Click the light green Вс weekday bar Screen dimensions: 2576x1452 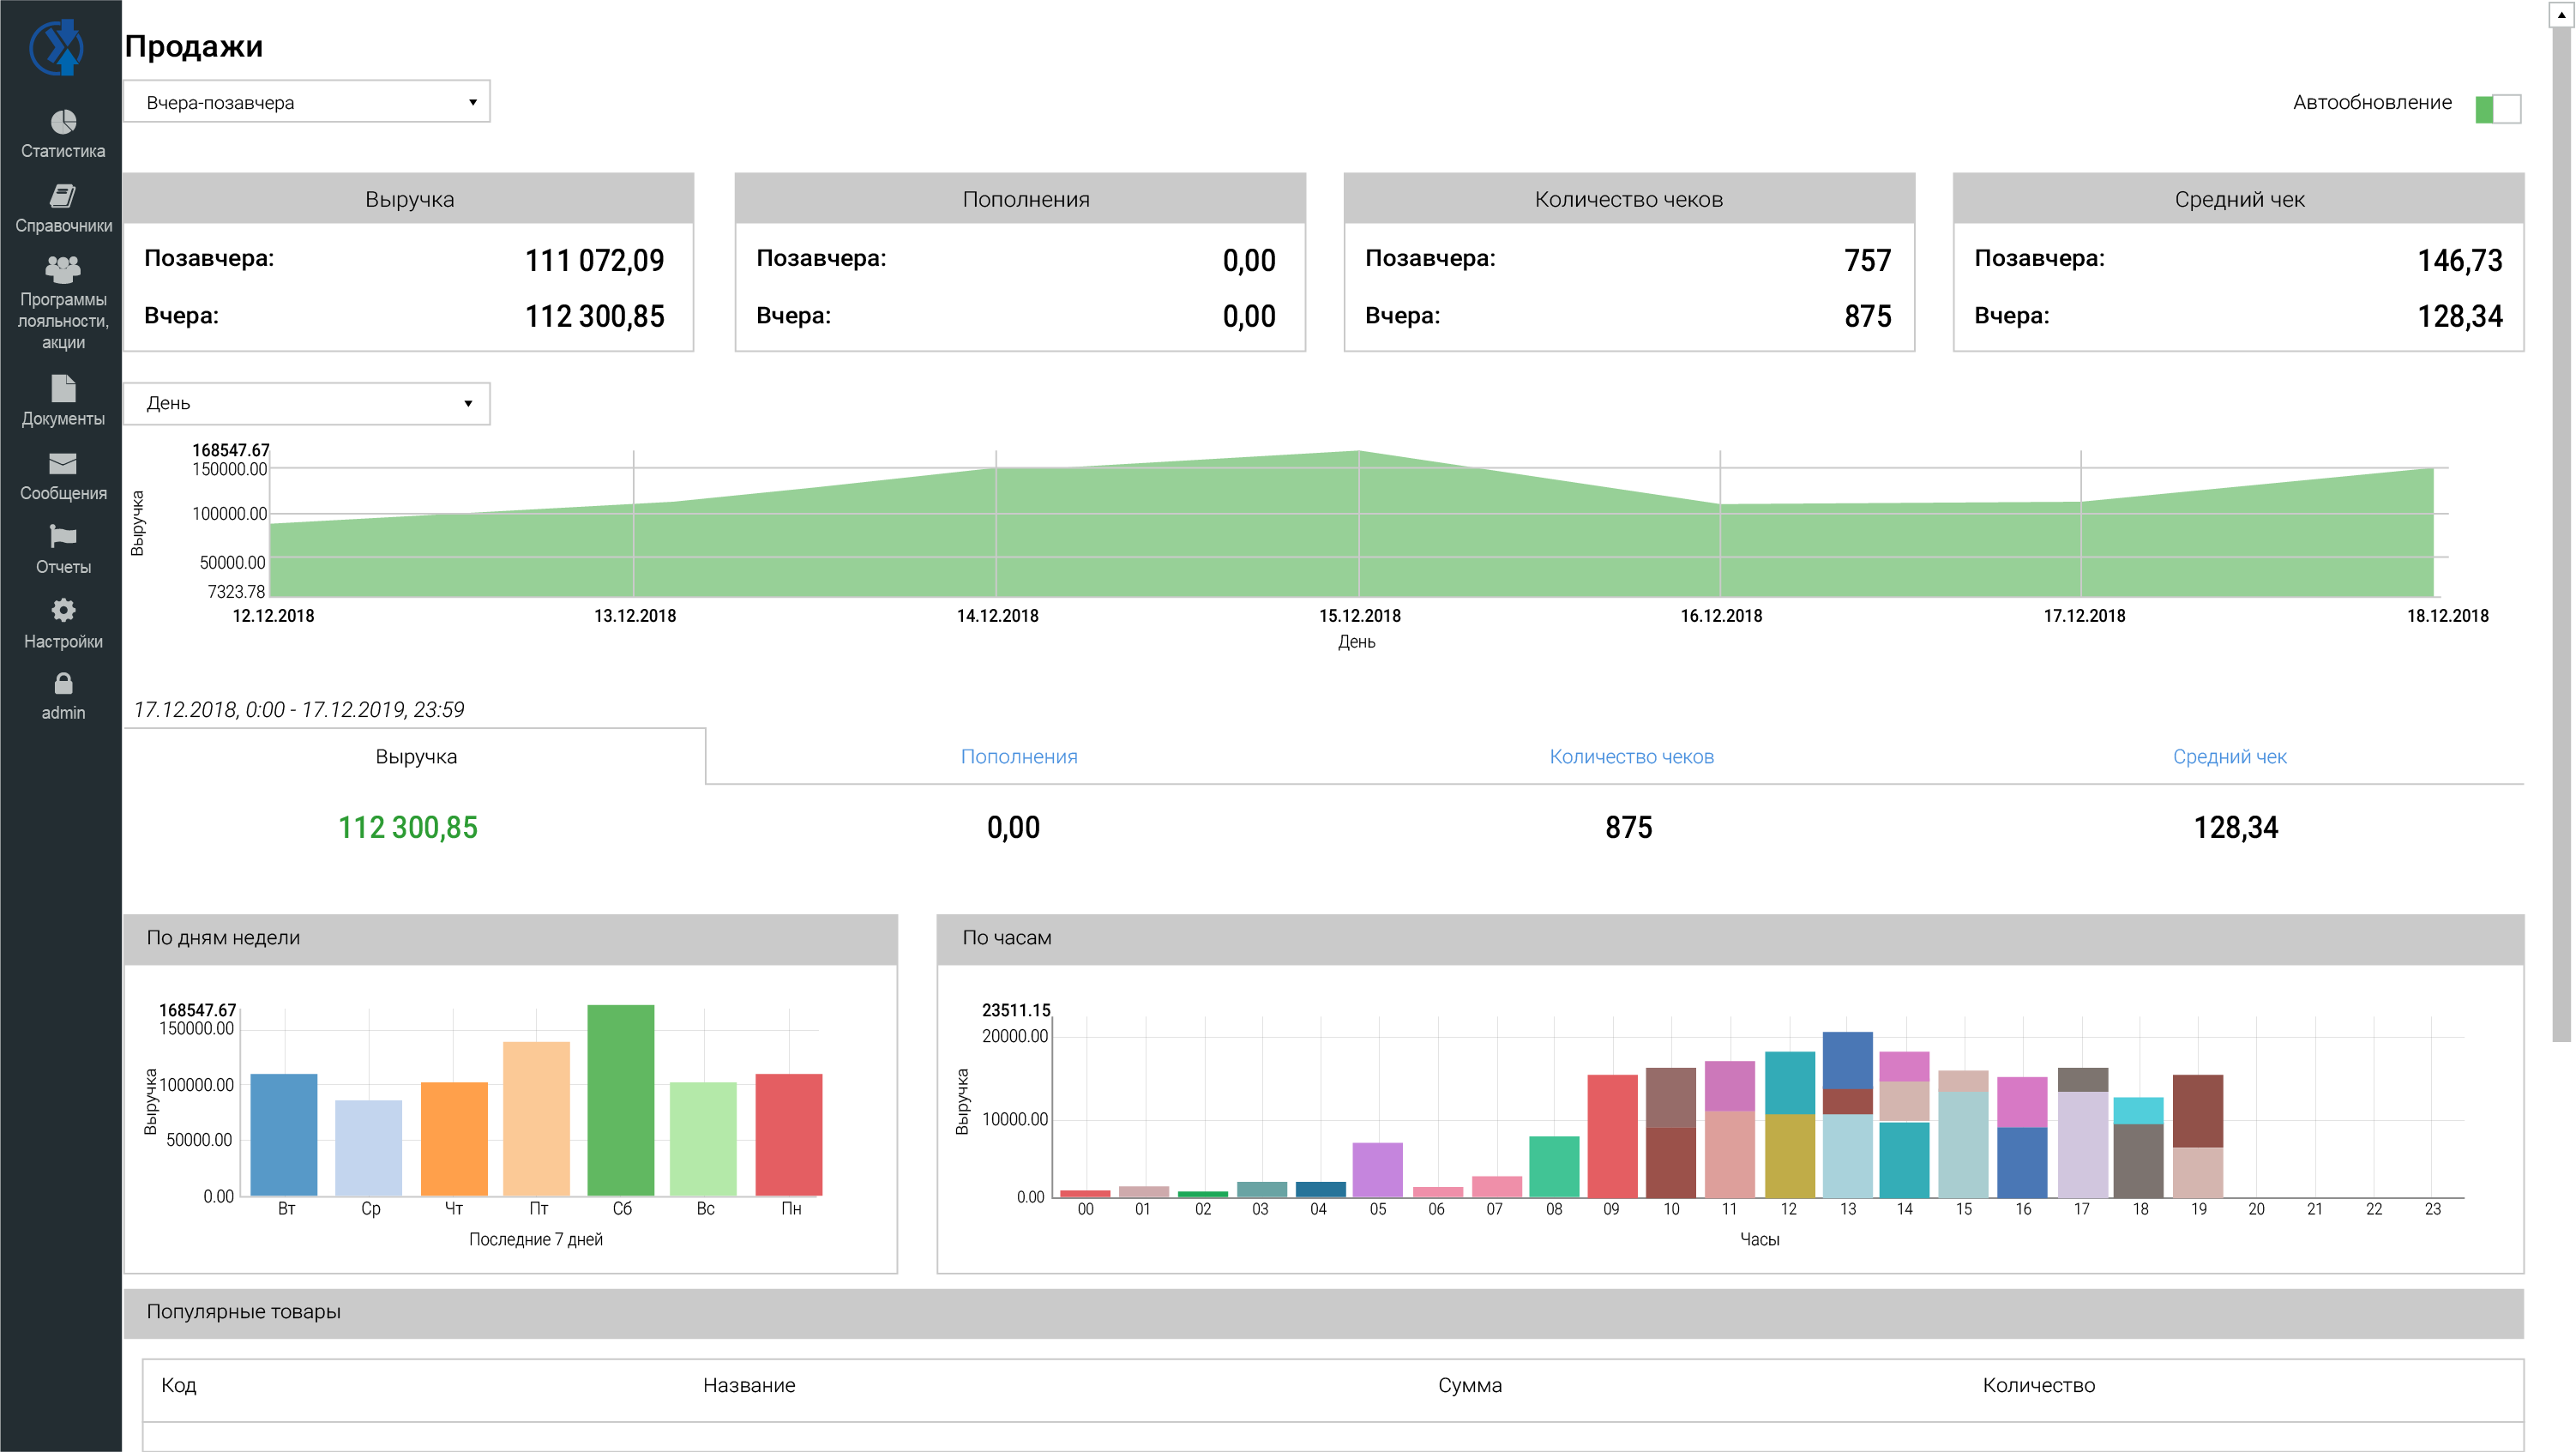(x=703, y=1139)
